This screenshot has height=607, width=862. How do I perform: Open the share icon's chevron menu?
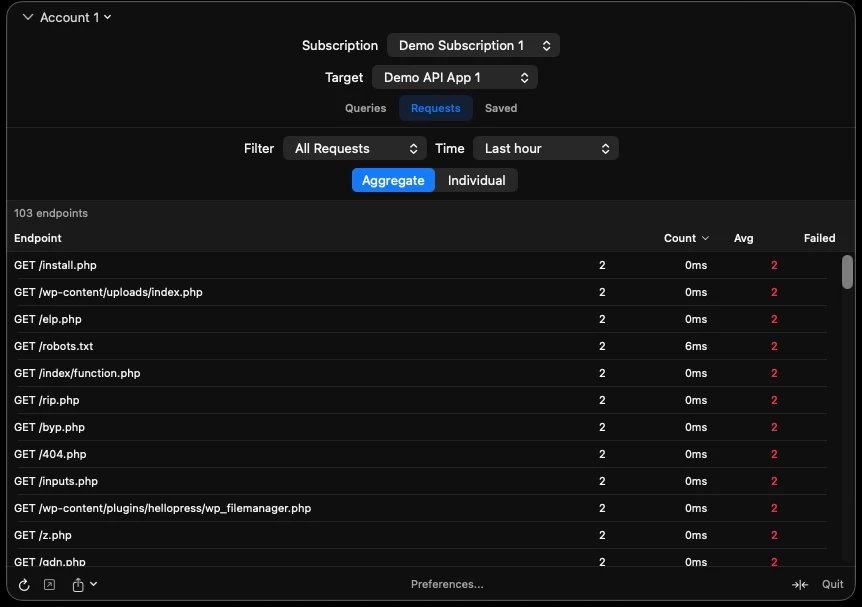click(x=94, y=584)
